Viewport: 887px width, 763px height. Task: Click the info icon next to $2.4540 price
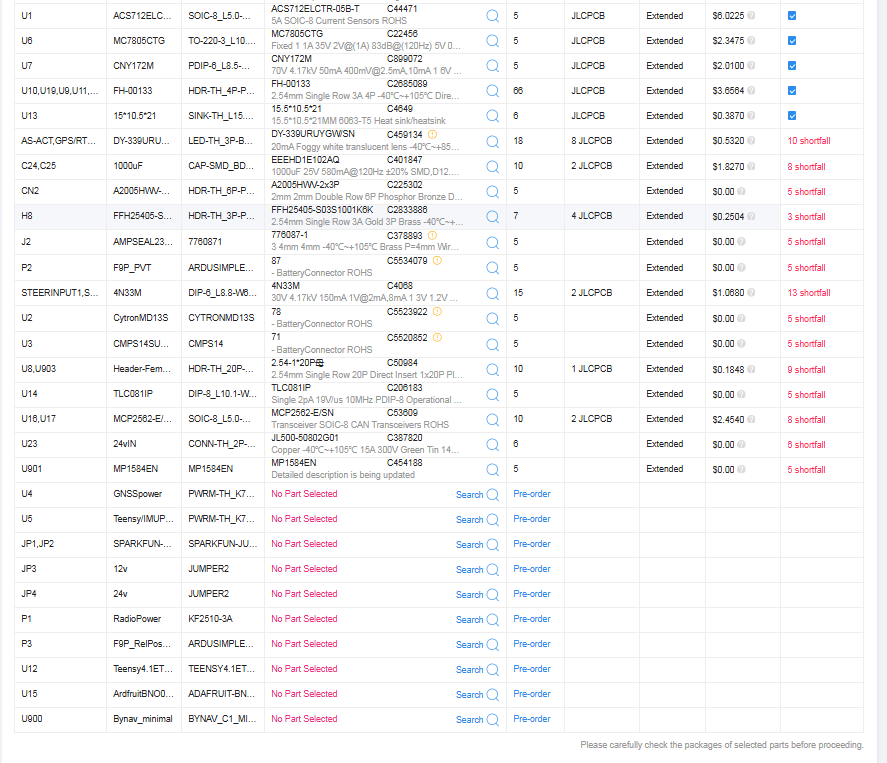click(751, 419)
